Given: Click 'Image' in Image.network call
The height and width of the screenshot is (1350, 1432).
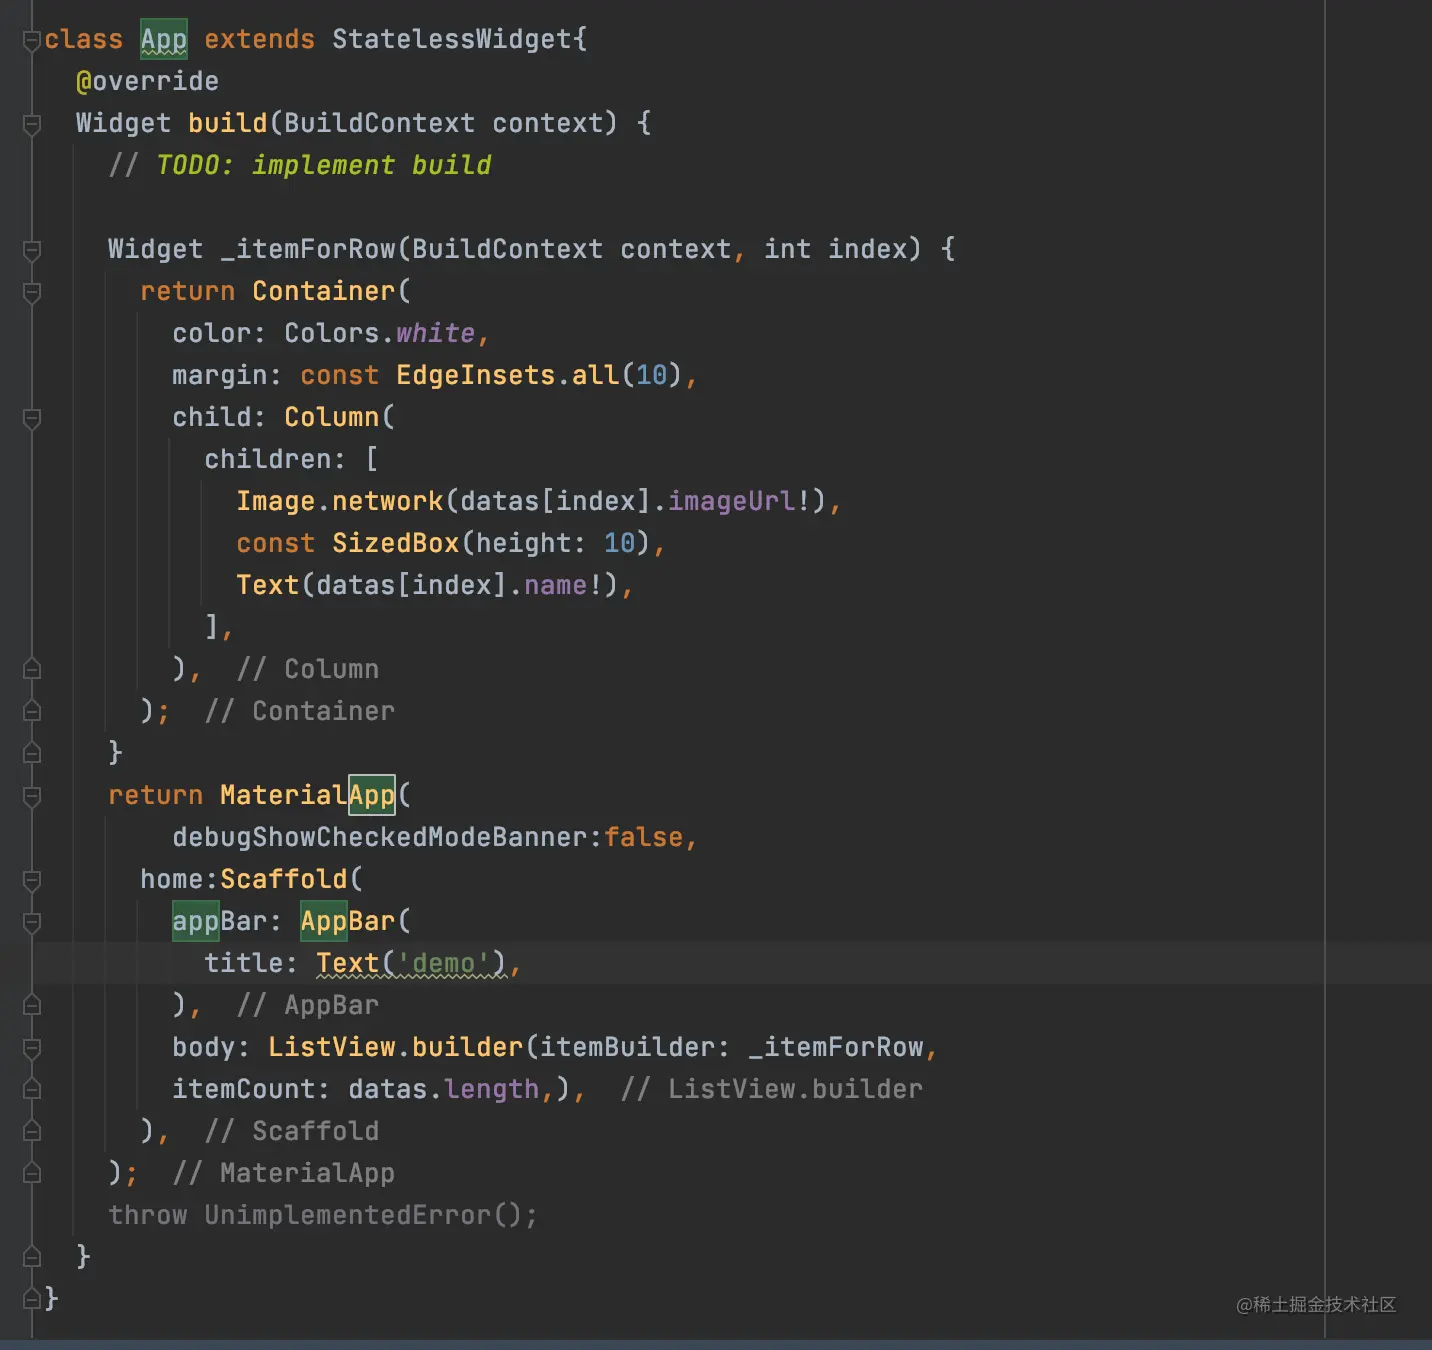Looking at the screenshot, I should coord(276,502).
